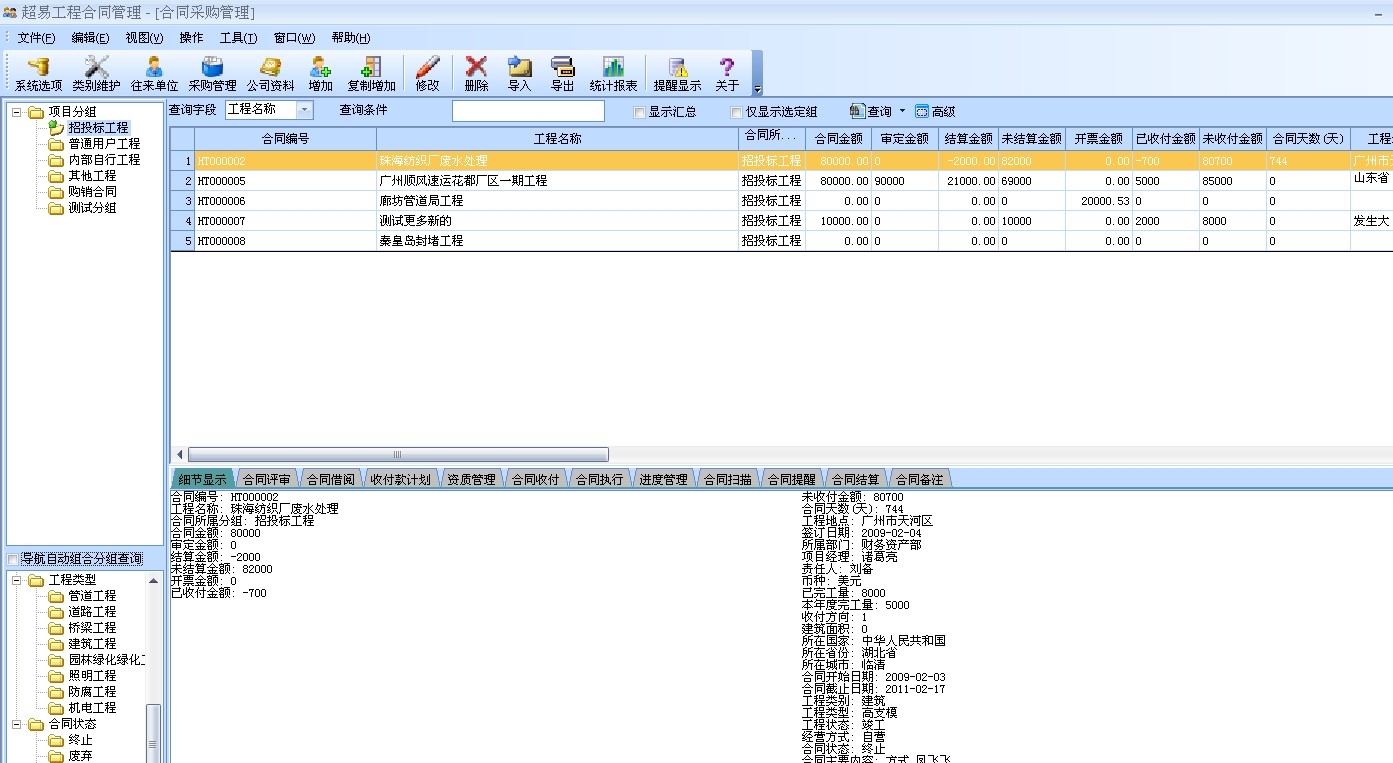The width and height of the screenshot is (1393, 763).
Task: Click the 修改 pencil icon
Action: (x=427, y=73)
